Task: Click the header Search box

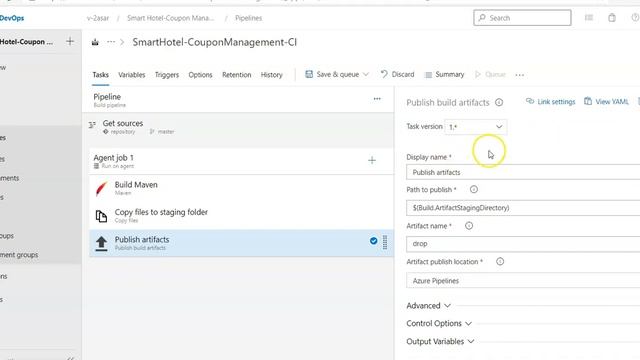Action: point(522,18)
